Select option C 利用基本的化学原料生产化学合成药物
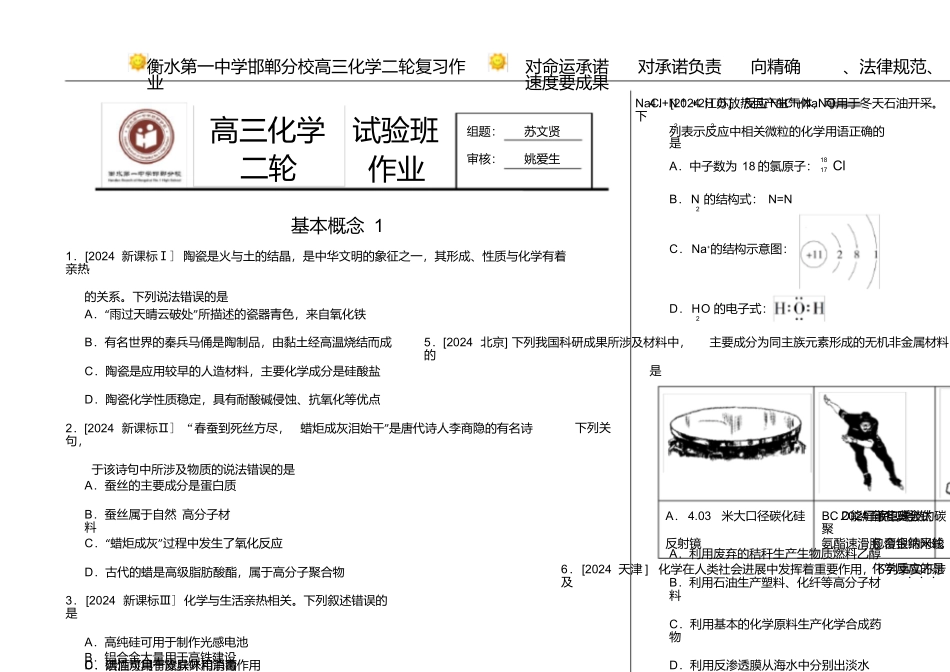This screenshot has height=672, width=950. (x=776, y=631)
